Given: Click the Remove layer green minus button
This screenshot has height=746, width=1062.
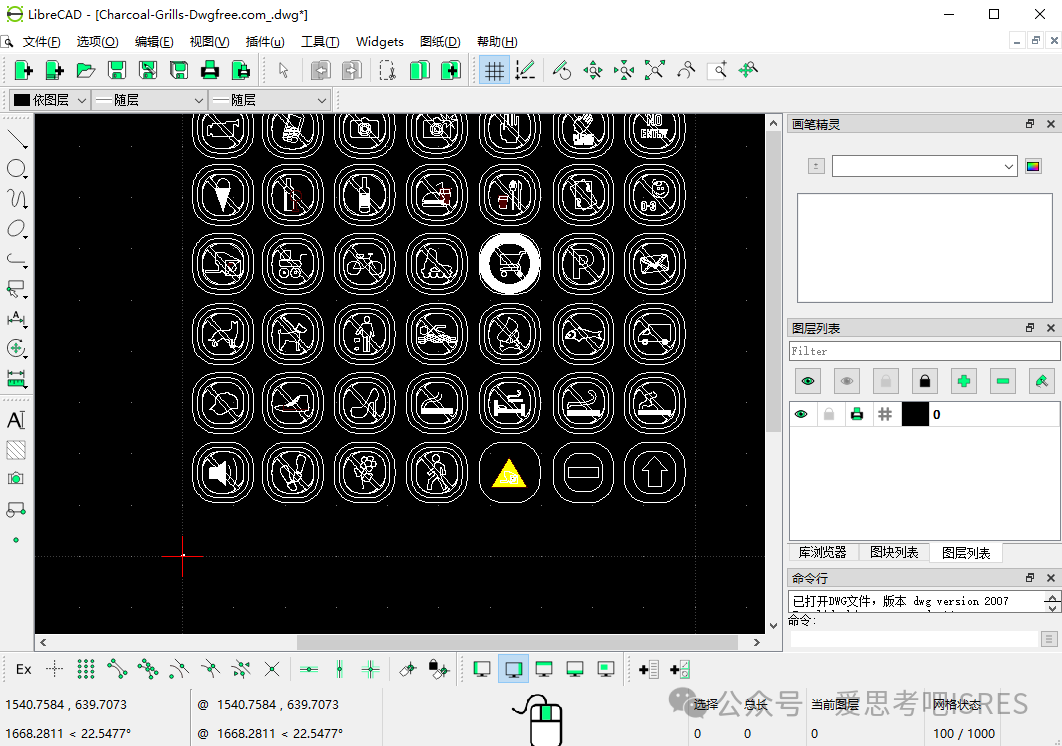Looking at the screenshot, I should (x=1003, y=381).
